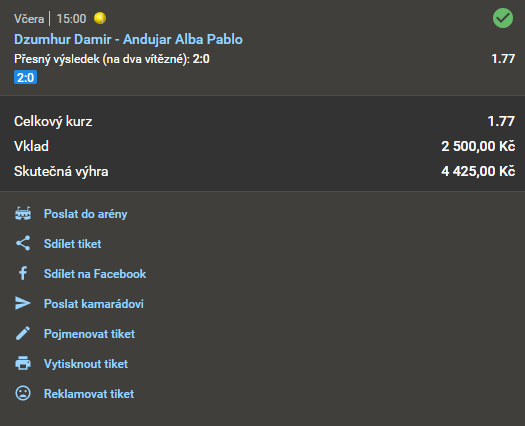Click the paper plane send icon

(23, 303)
